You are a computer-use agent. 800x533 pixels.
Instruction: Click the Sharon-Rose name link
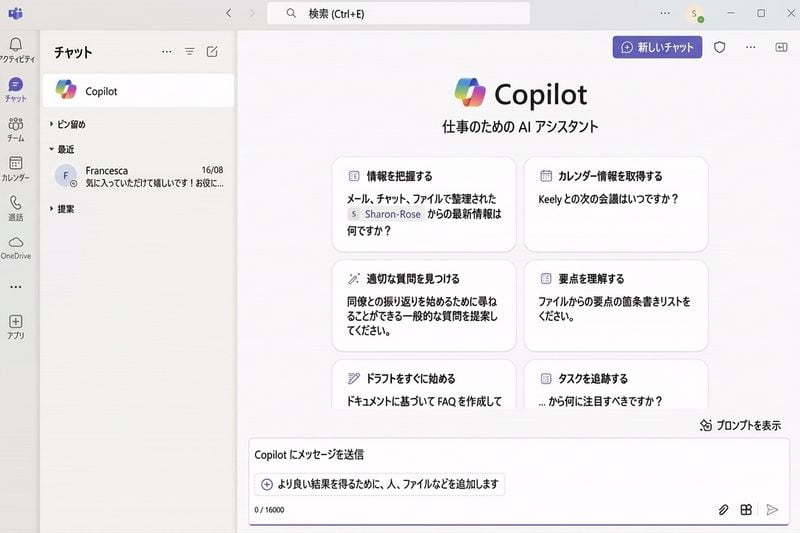pos(392,214)
